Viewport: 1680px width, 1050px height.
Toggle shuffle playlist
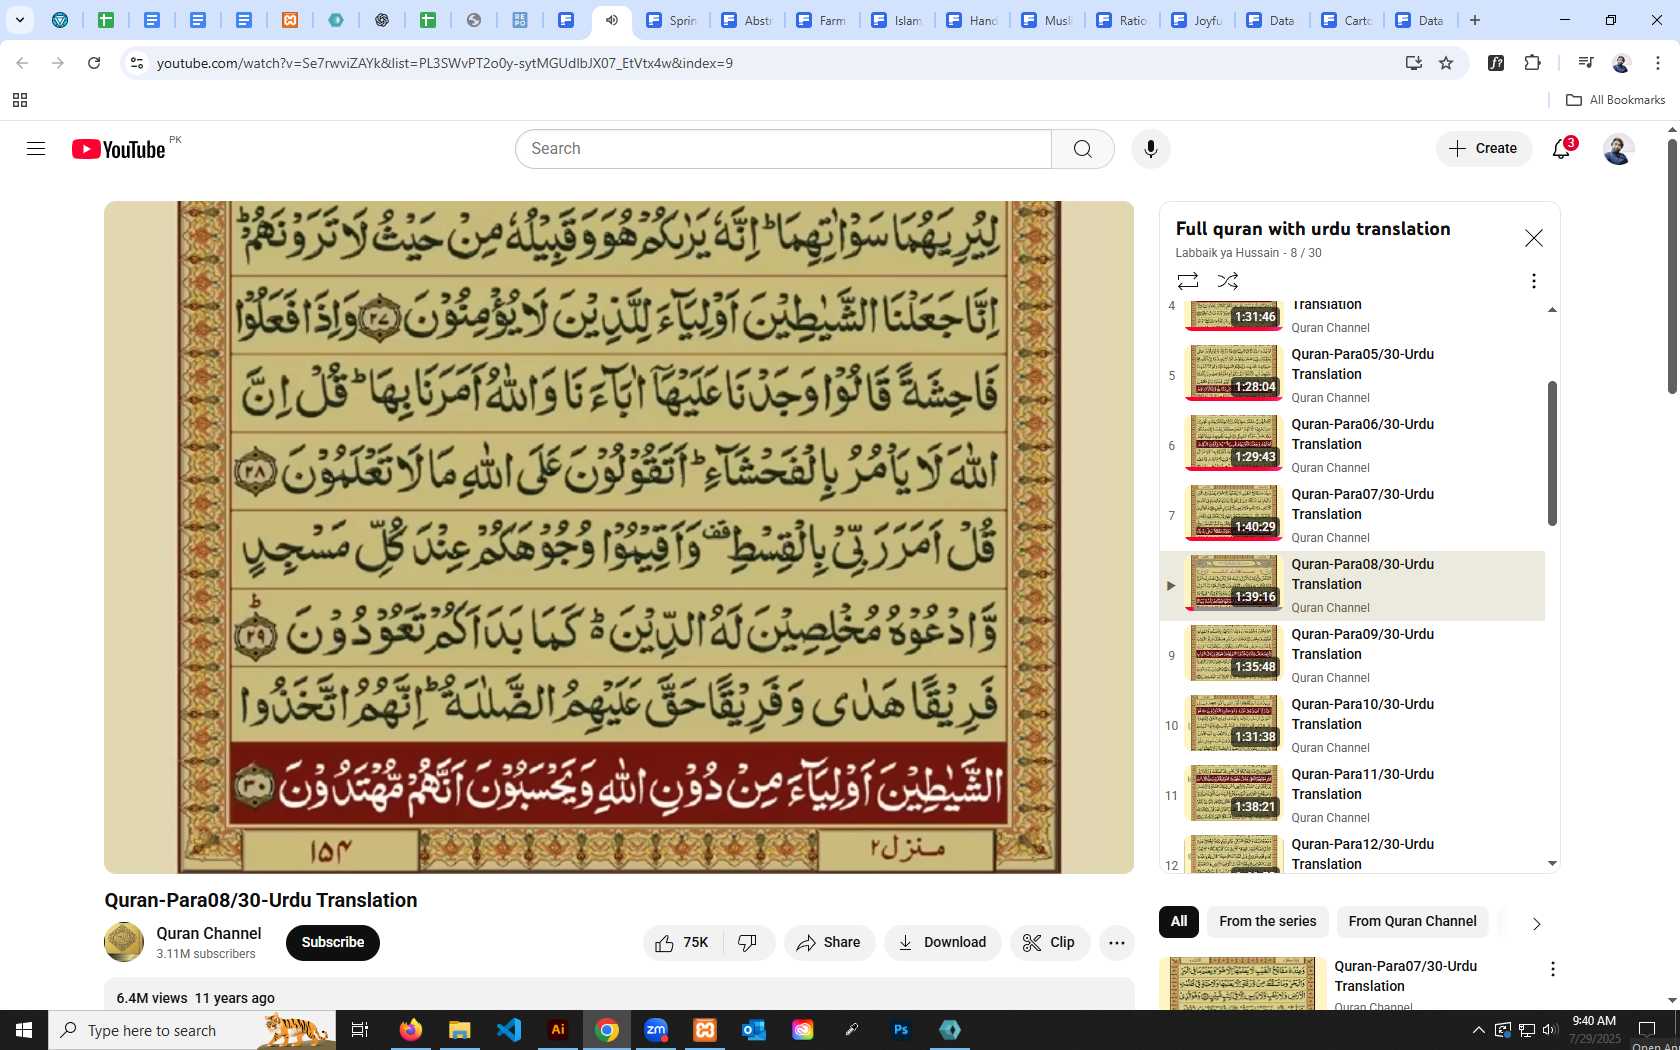pyautogui.click(x=1228, y=281)
